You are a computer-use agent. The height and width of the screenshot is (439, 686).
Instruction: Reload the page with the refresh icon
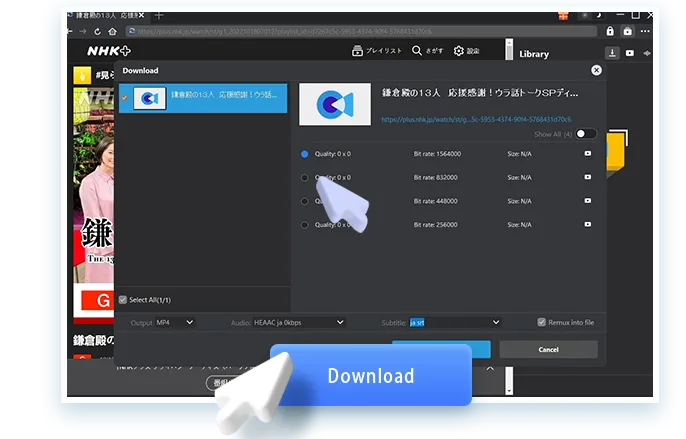click(x=98, y=32)
